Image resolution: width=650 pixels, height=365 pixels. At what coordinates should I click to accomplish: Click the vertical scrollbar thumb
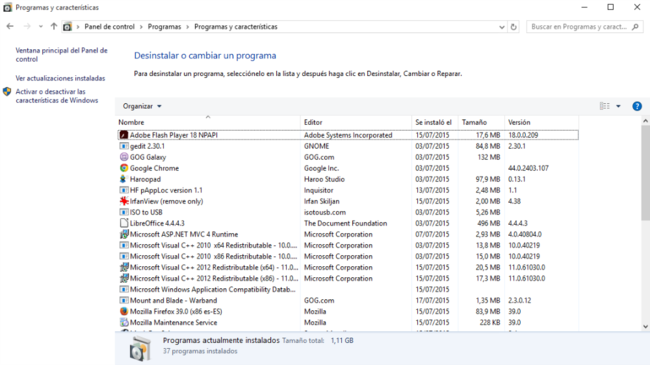(x=645, y=173)
